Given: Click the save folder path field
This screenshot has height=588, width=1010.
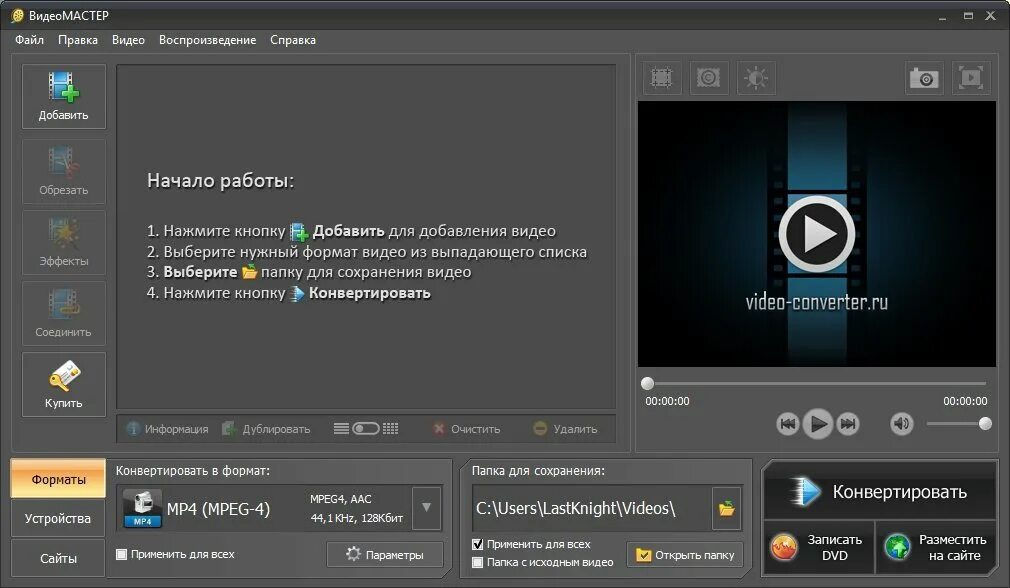Looking at the screenshot, I should click(x=591, y=508).
